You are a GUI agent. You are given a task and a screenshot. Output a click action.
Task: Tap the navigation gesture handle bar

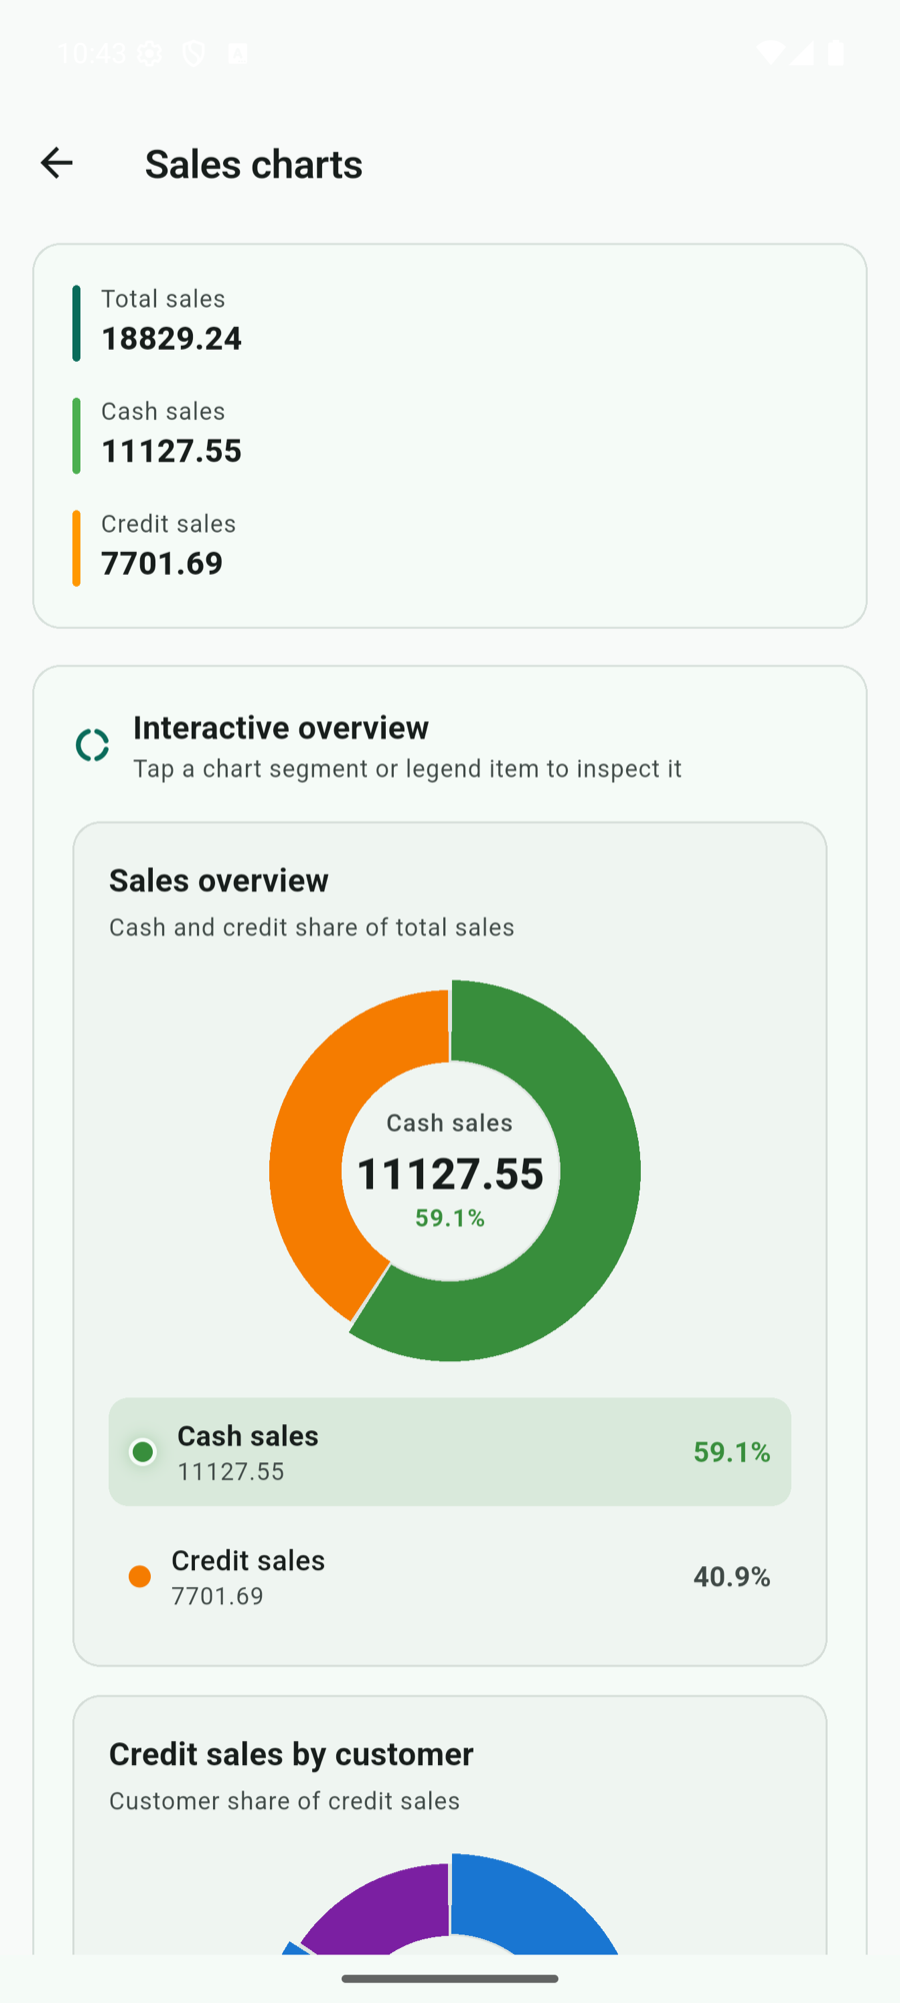450,1978
